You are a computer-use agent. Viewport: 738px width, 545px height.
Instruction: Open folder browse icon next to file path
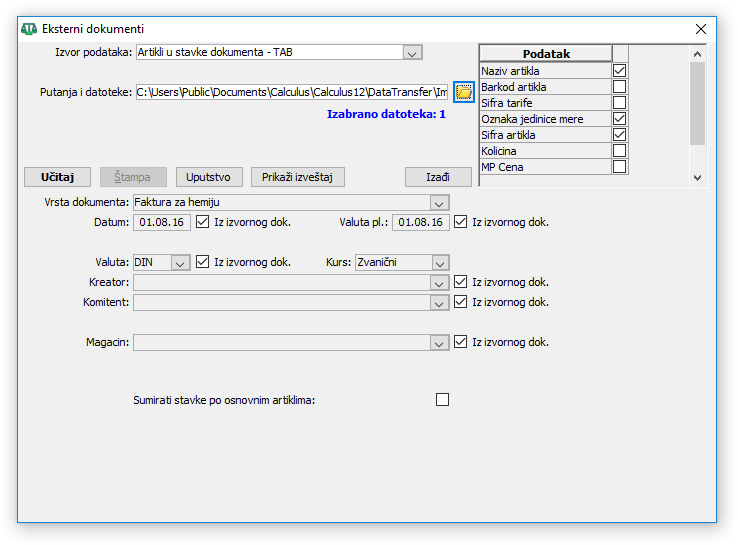coord(464,91)
